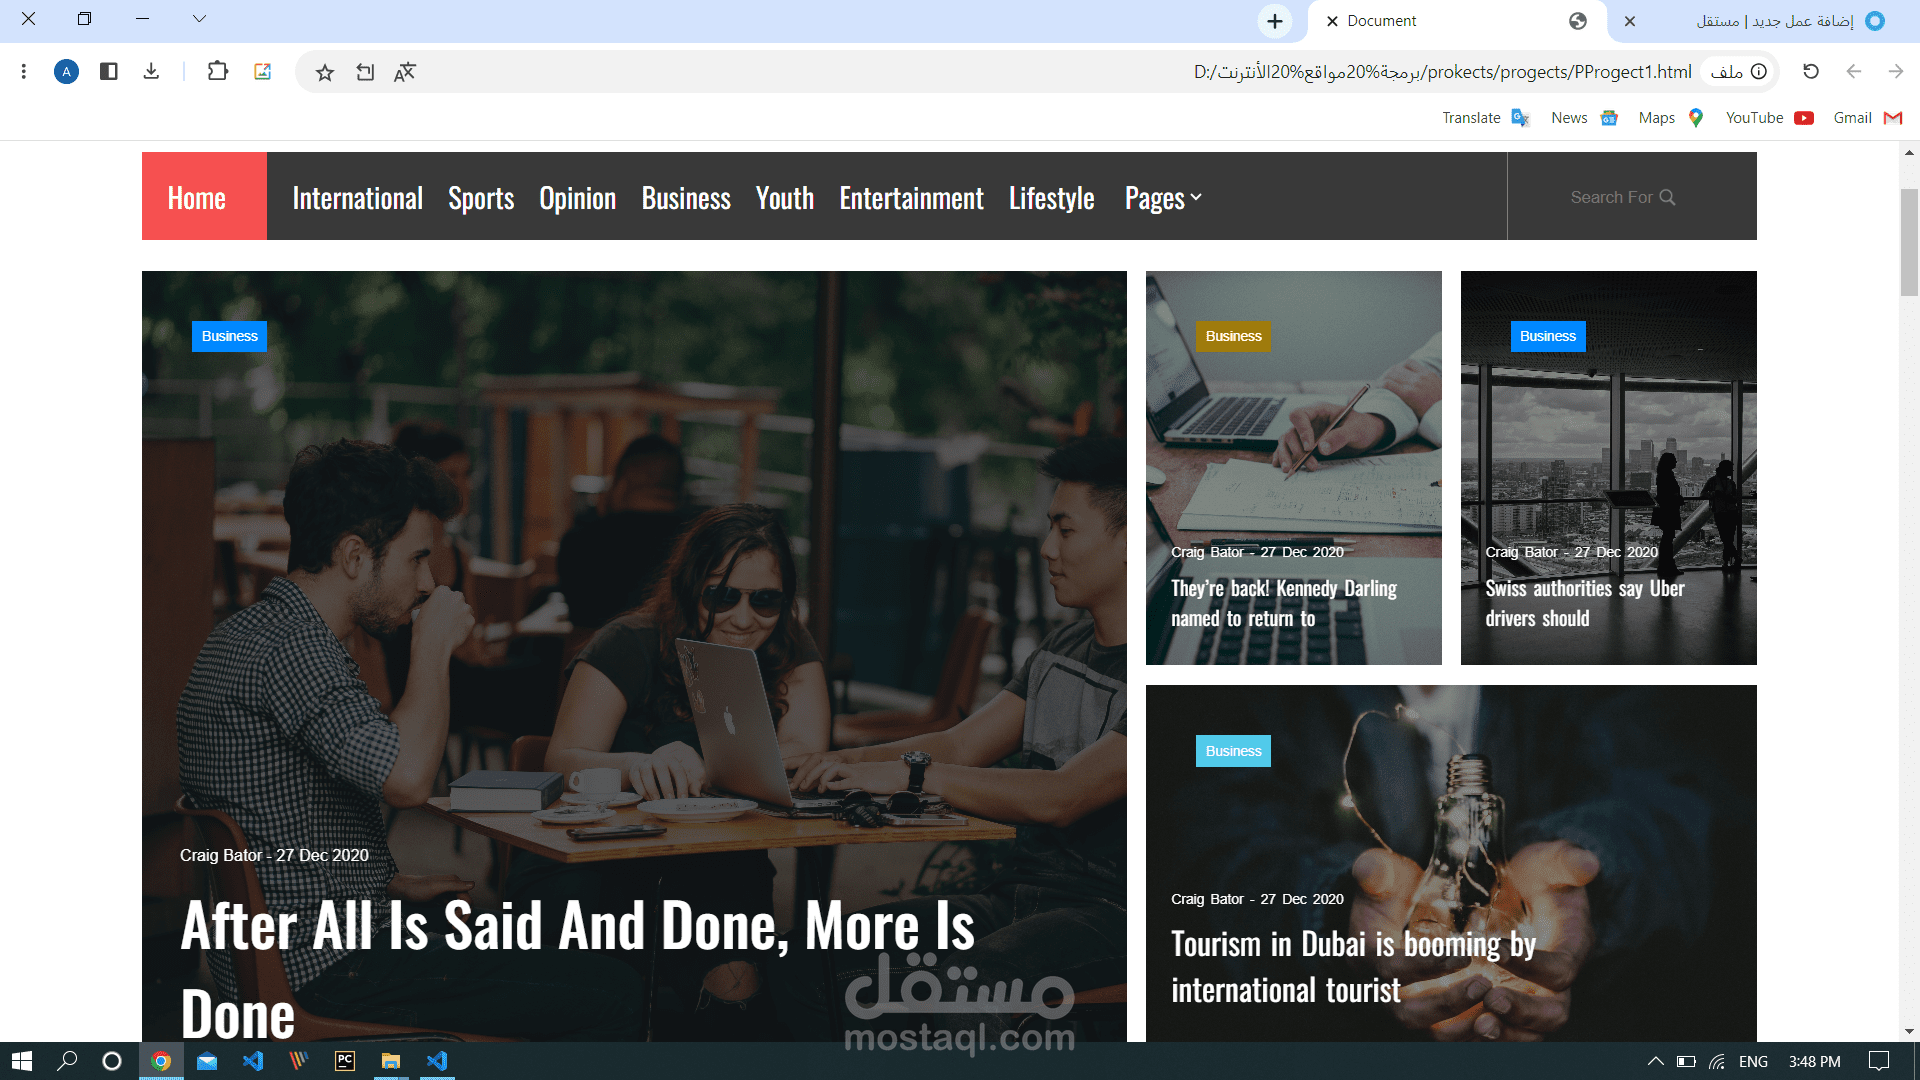Click the yellow Business category tag
Viewport: 1920px width, 1080px height.
[x=1233, y=336]
